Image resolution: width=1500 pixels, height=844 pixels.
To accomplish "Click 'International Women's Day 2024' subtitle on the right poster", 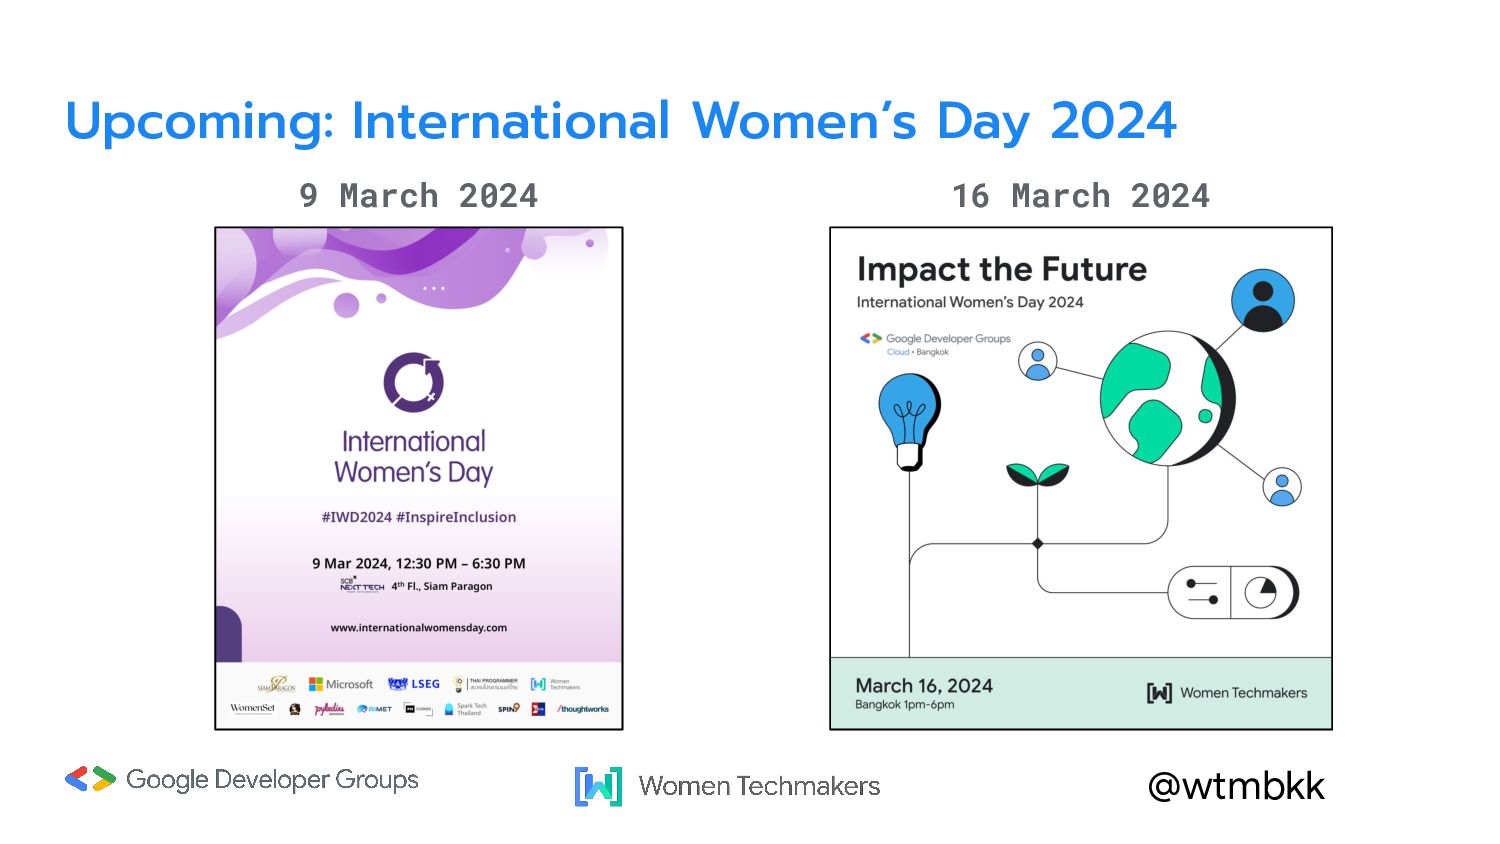I will point(970,302).
